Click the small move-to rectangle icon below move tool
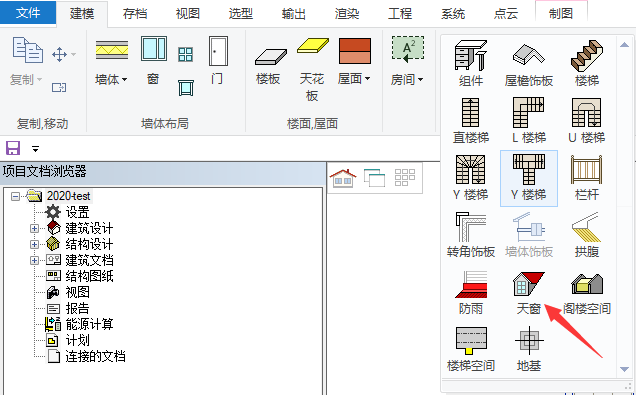 click(x=59, y=87)
